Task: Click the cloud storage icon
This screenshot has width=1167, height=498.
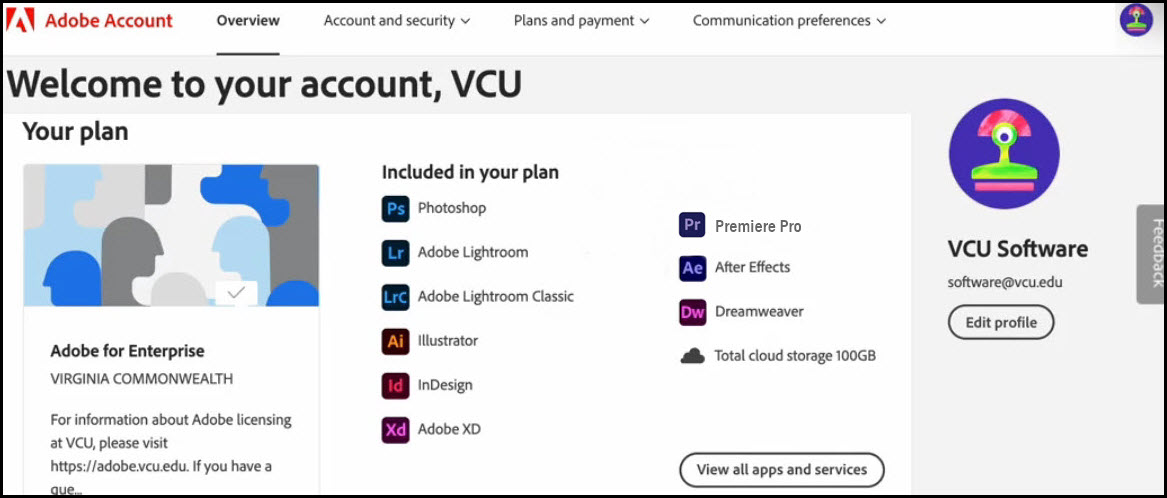Action: (692, 356)
